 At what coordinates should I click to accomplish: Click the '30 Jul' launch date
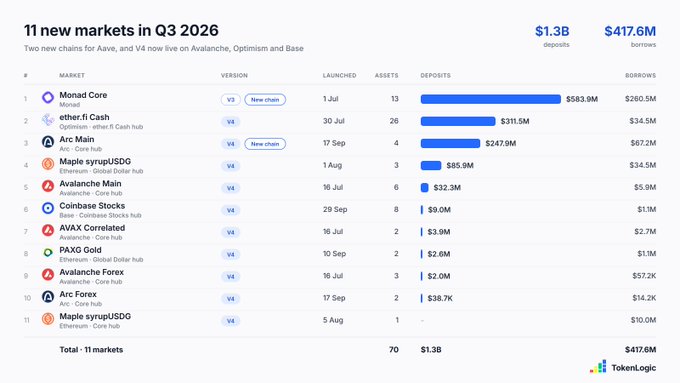333,121
